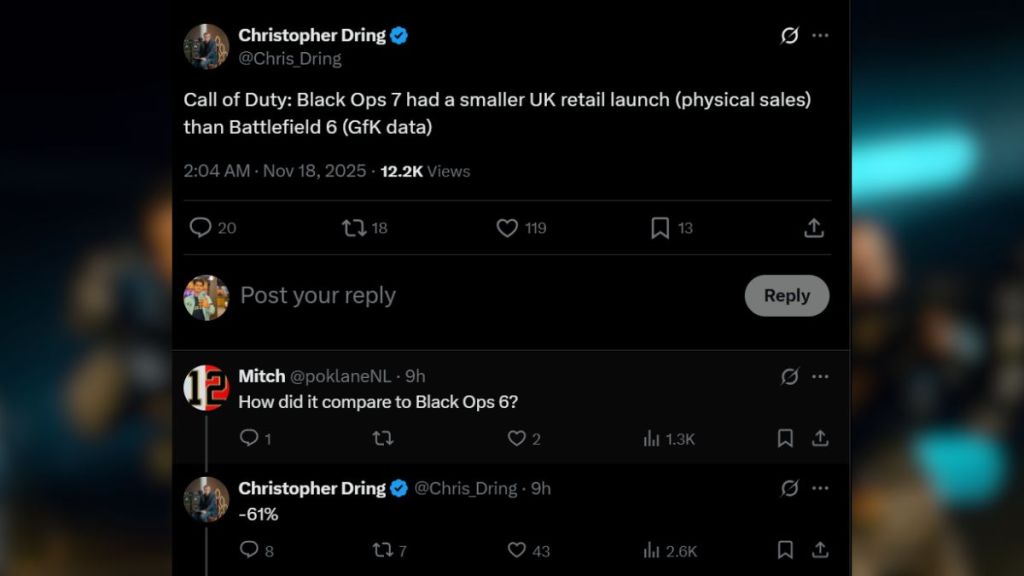The height and width of the screenshot is (576, 1024).
Task: Open Grok analysis for the -61% reply
Action: [789, 488]
